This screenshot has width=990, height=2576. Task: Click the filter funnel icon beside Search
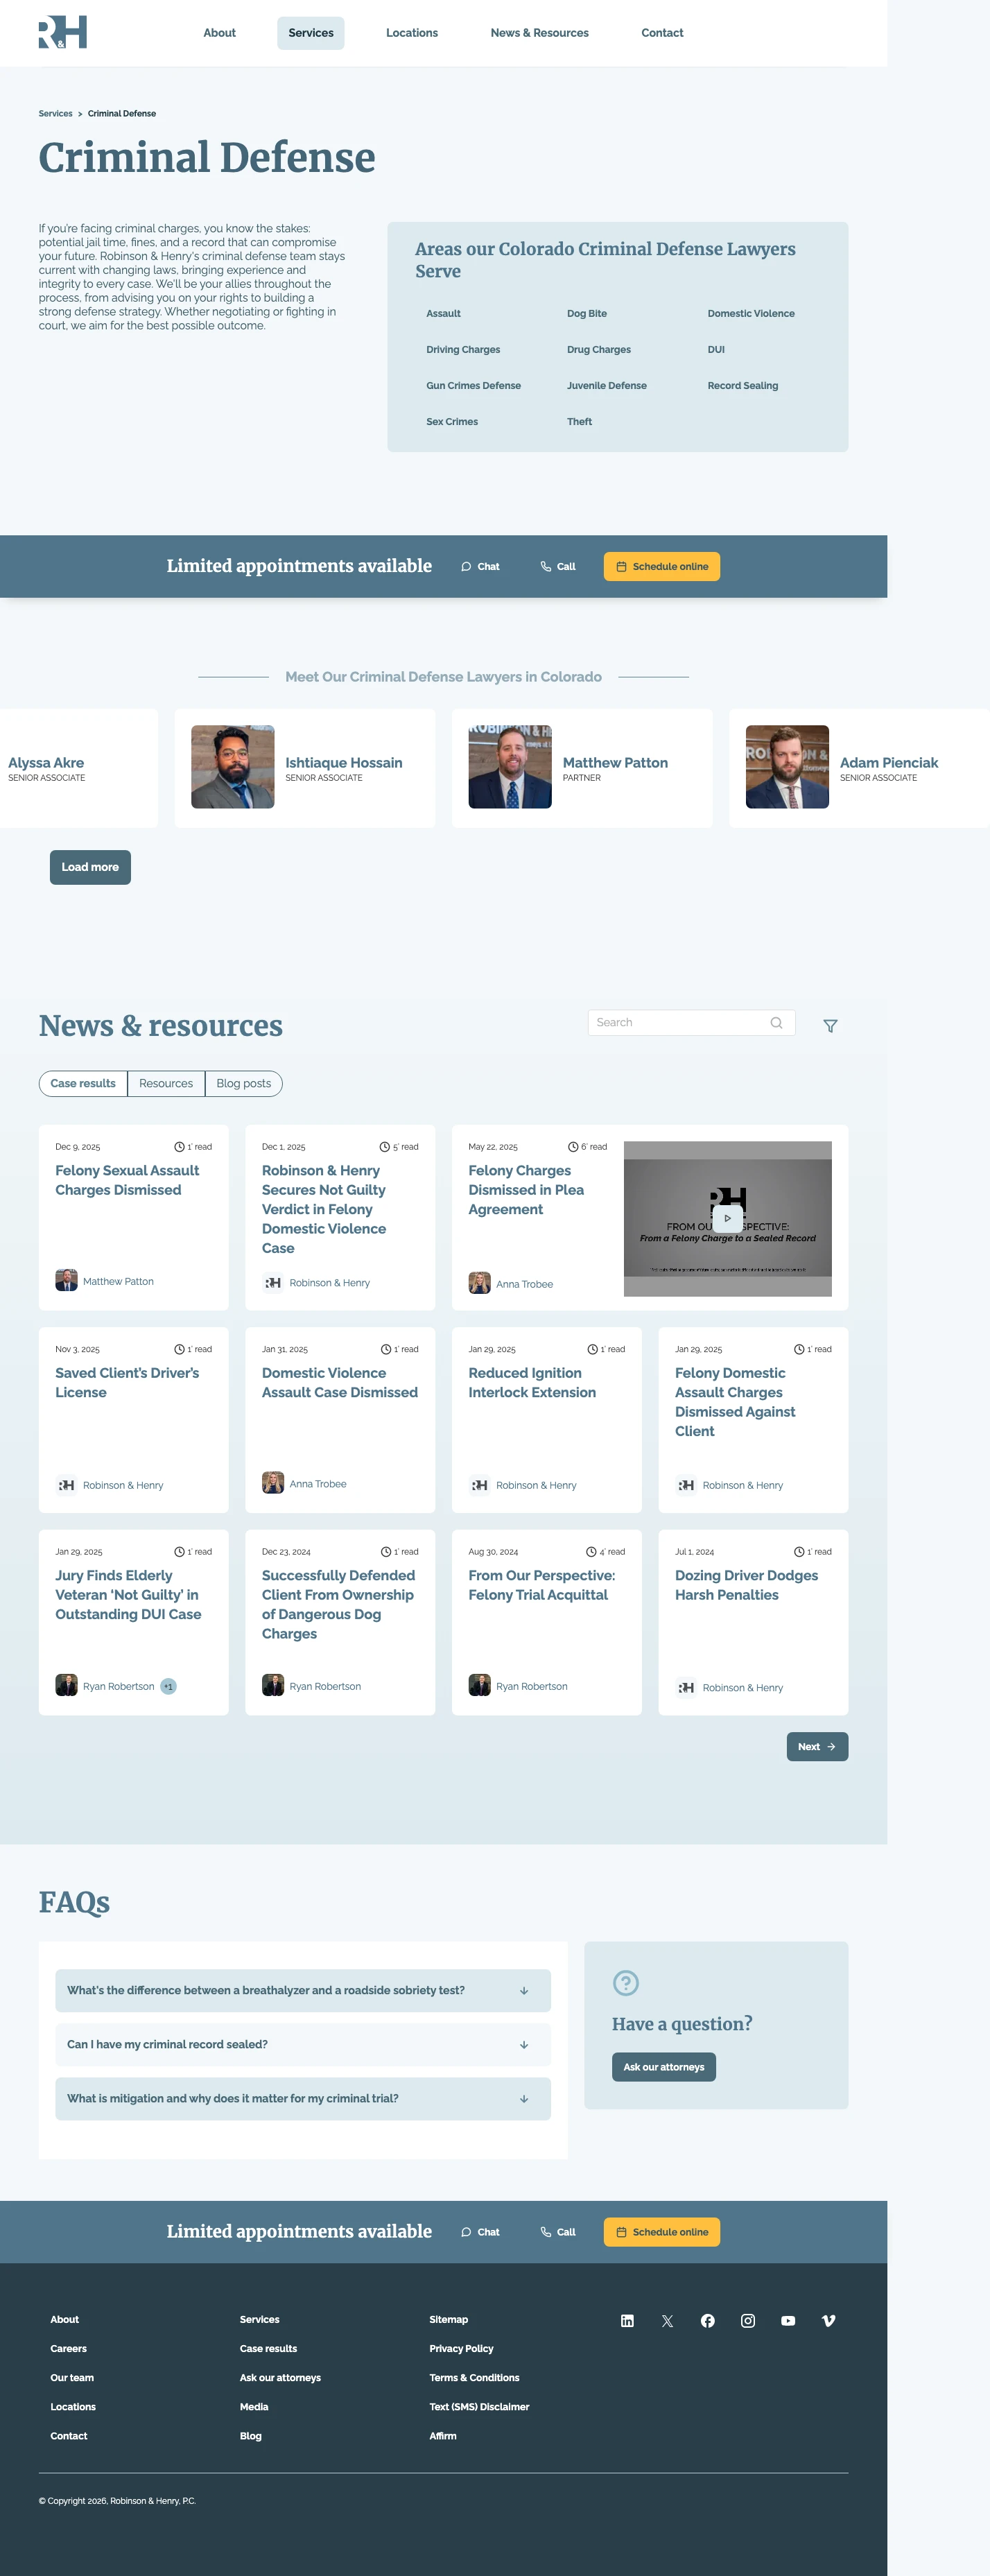click(x=830, y=1026)
